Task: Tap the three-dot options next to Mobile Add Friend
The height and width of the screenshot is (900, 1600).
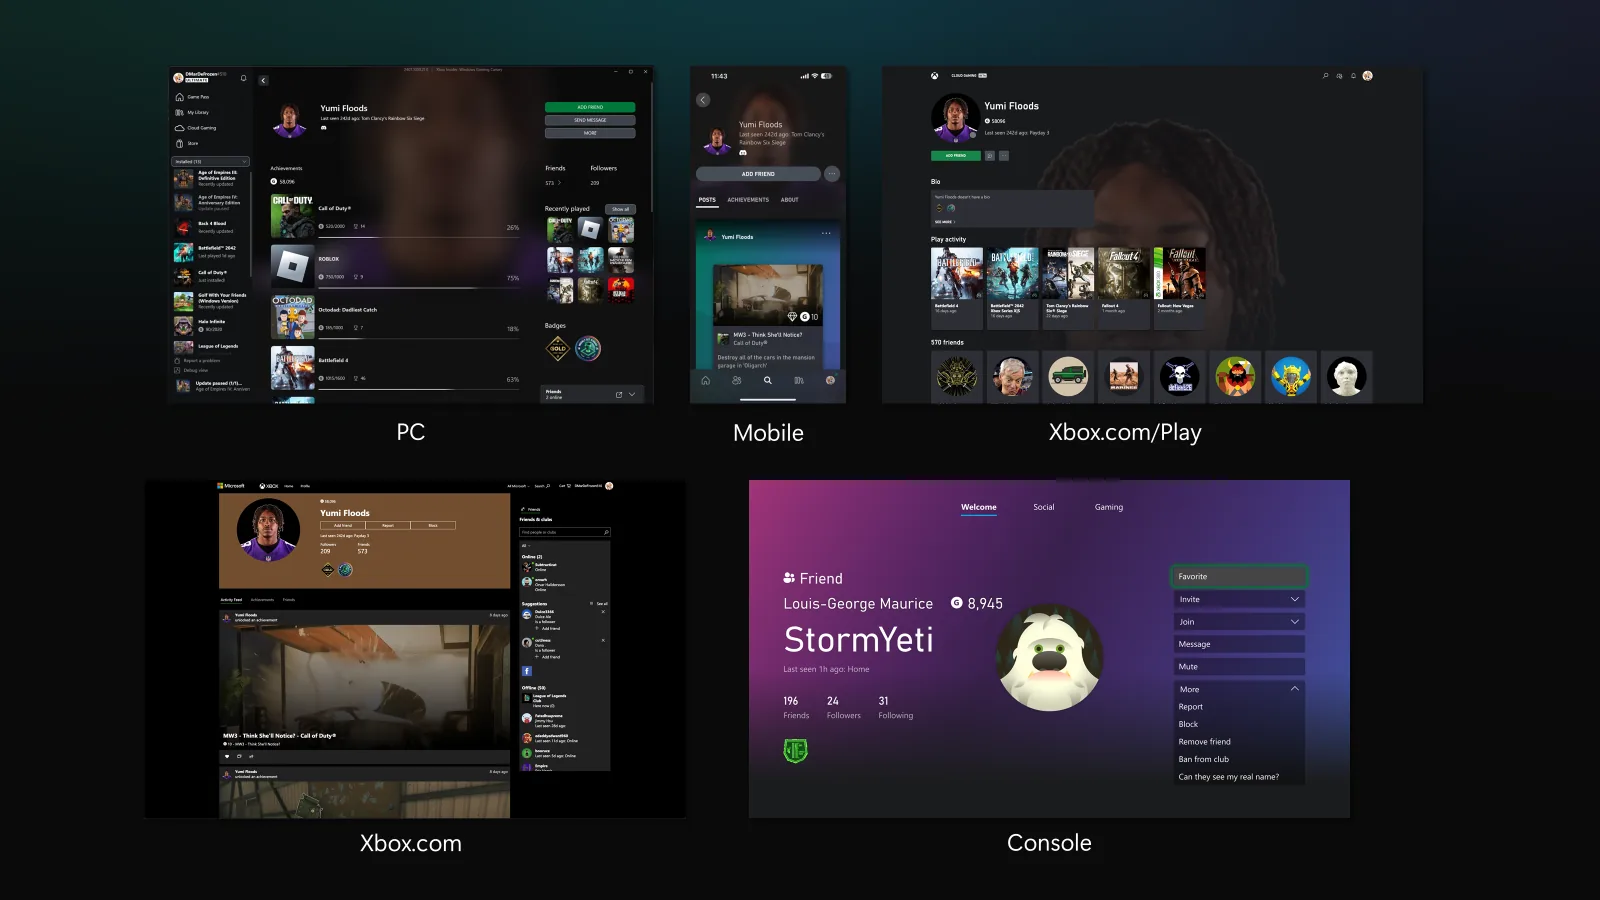Action: click(x=832, y=174)
